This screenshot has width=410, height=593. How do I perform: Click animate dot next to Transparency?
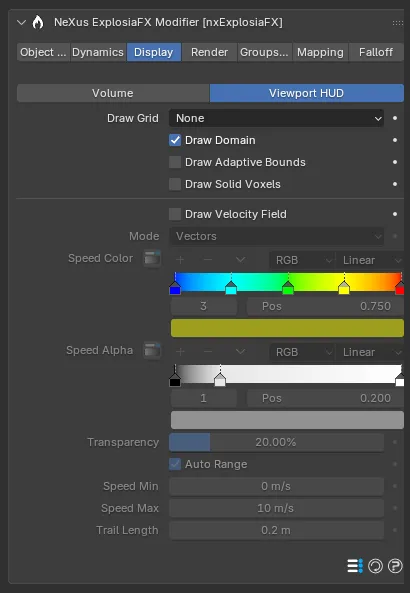[x=395, y=442]
